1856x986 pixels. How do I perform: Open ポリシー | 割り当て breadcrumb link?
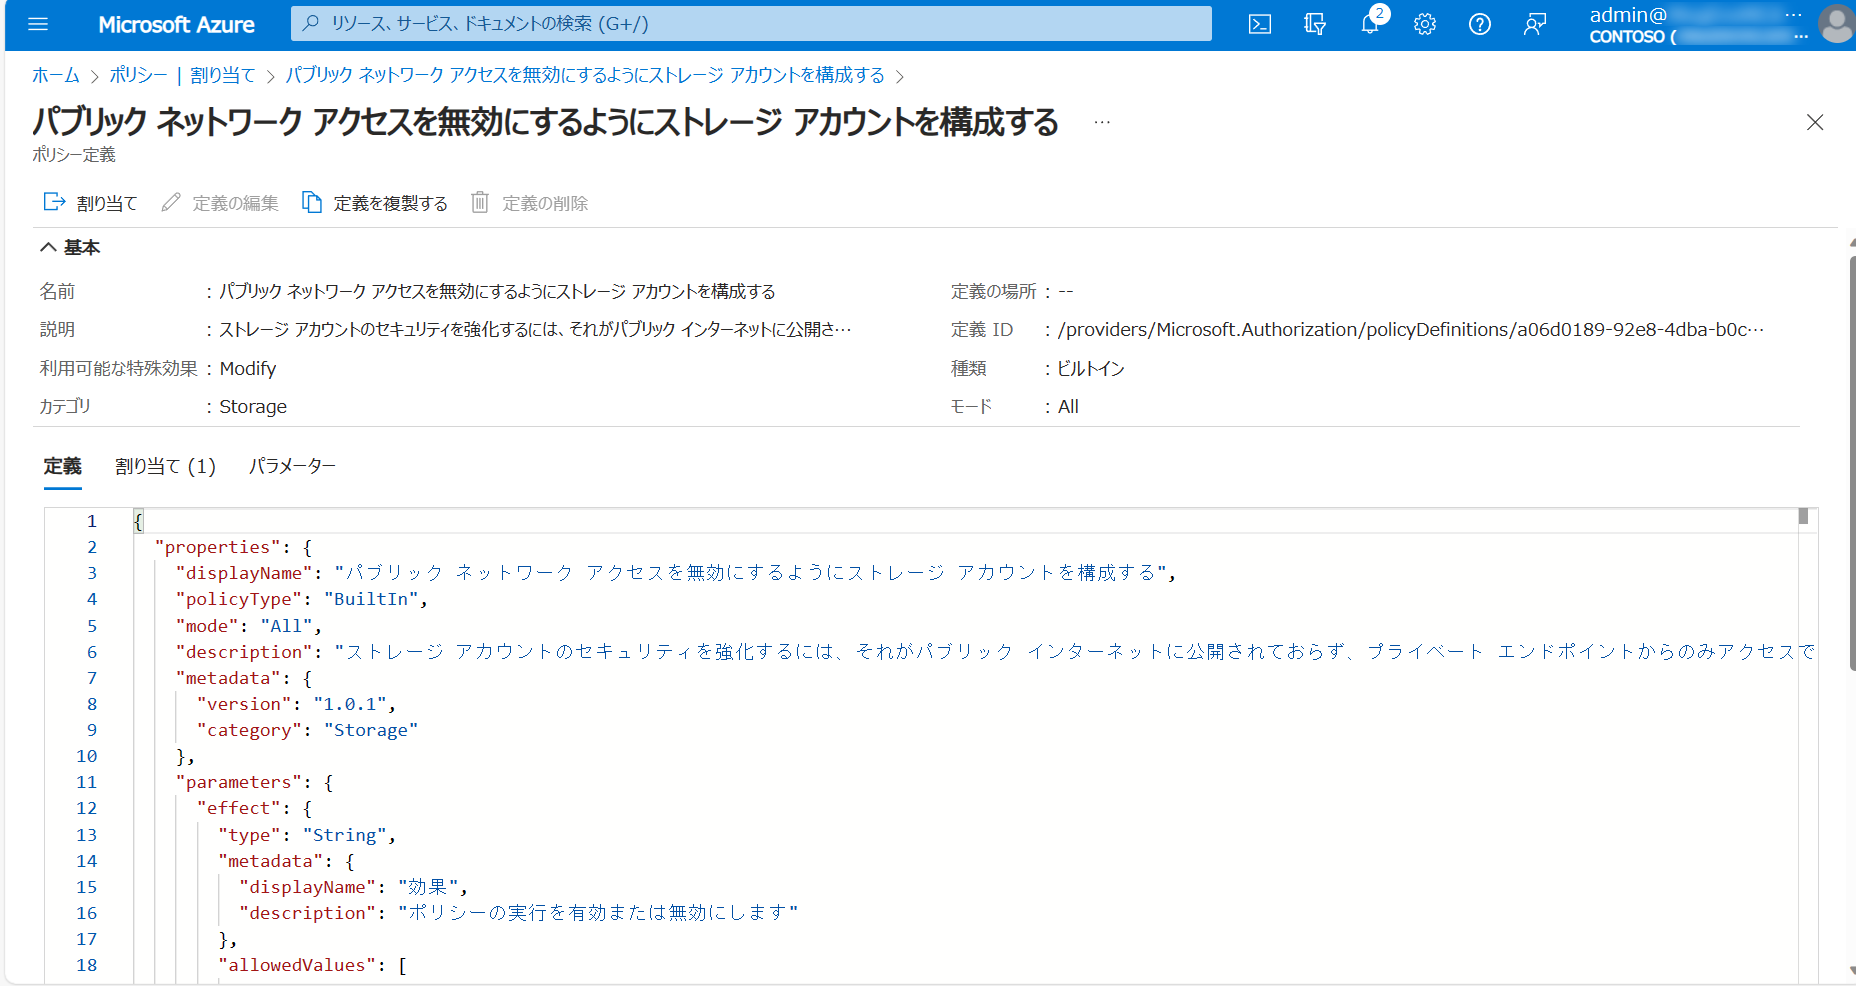pos(182,76)
